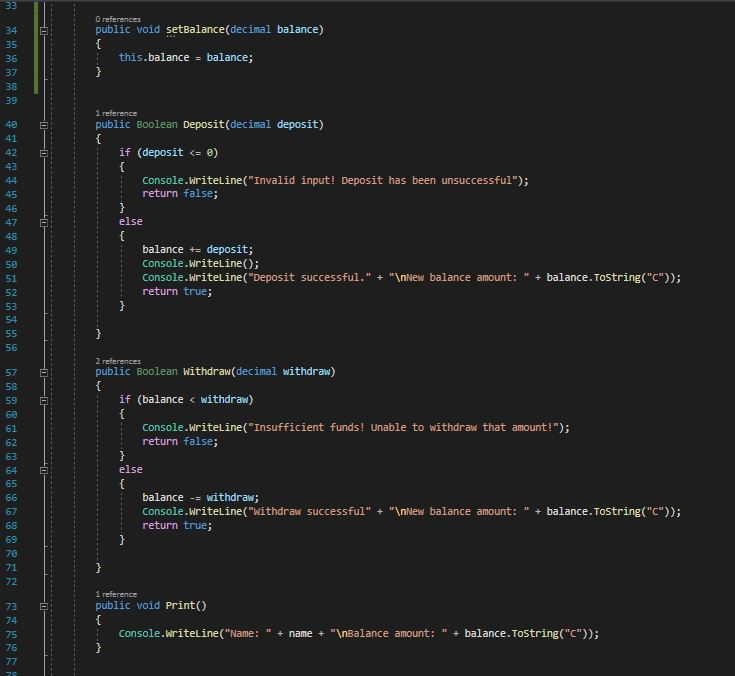The width and height of the screenshot is (735, 676).
Task: Open '1 reference' CodeLens above Print
Action: tap(116, 594)
